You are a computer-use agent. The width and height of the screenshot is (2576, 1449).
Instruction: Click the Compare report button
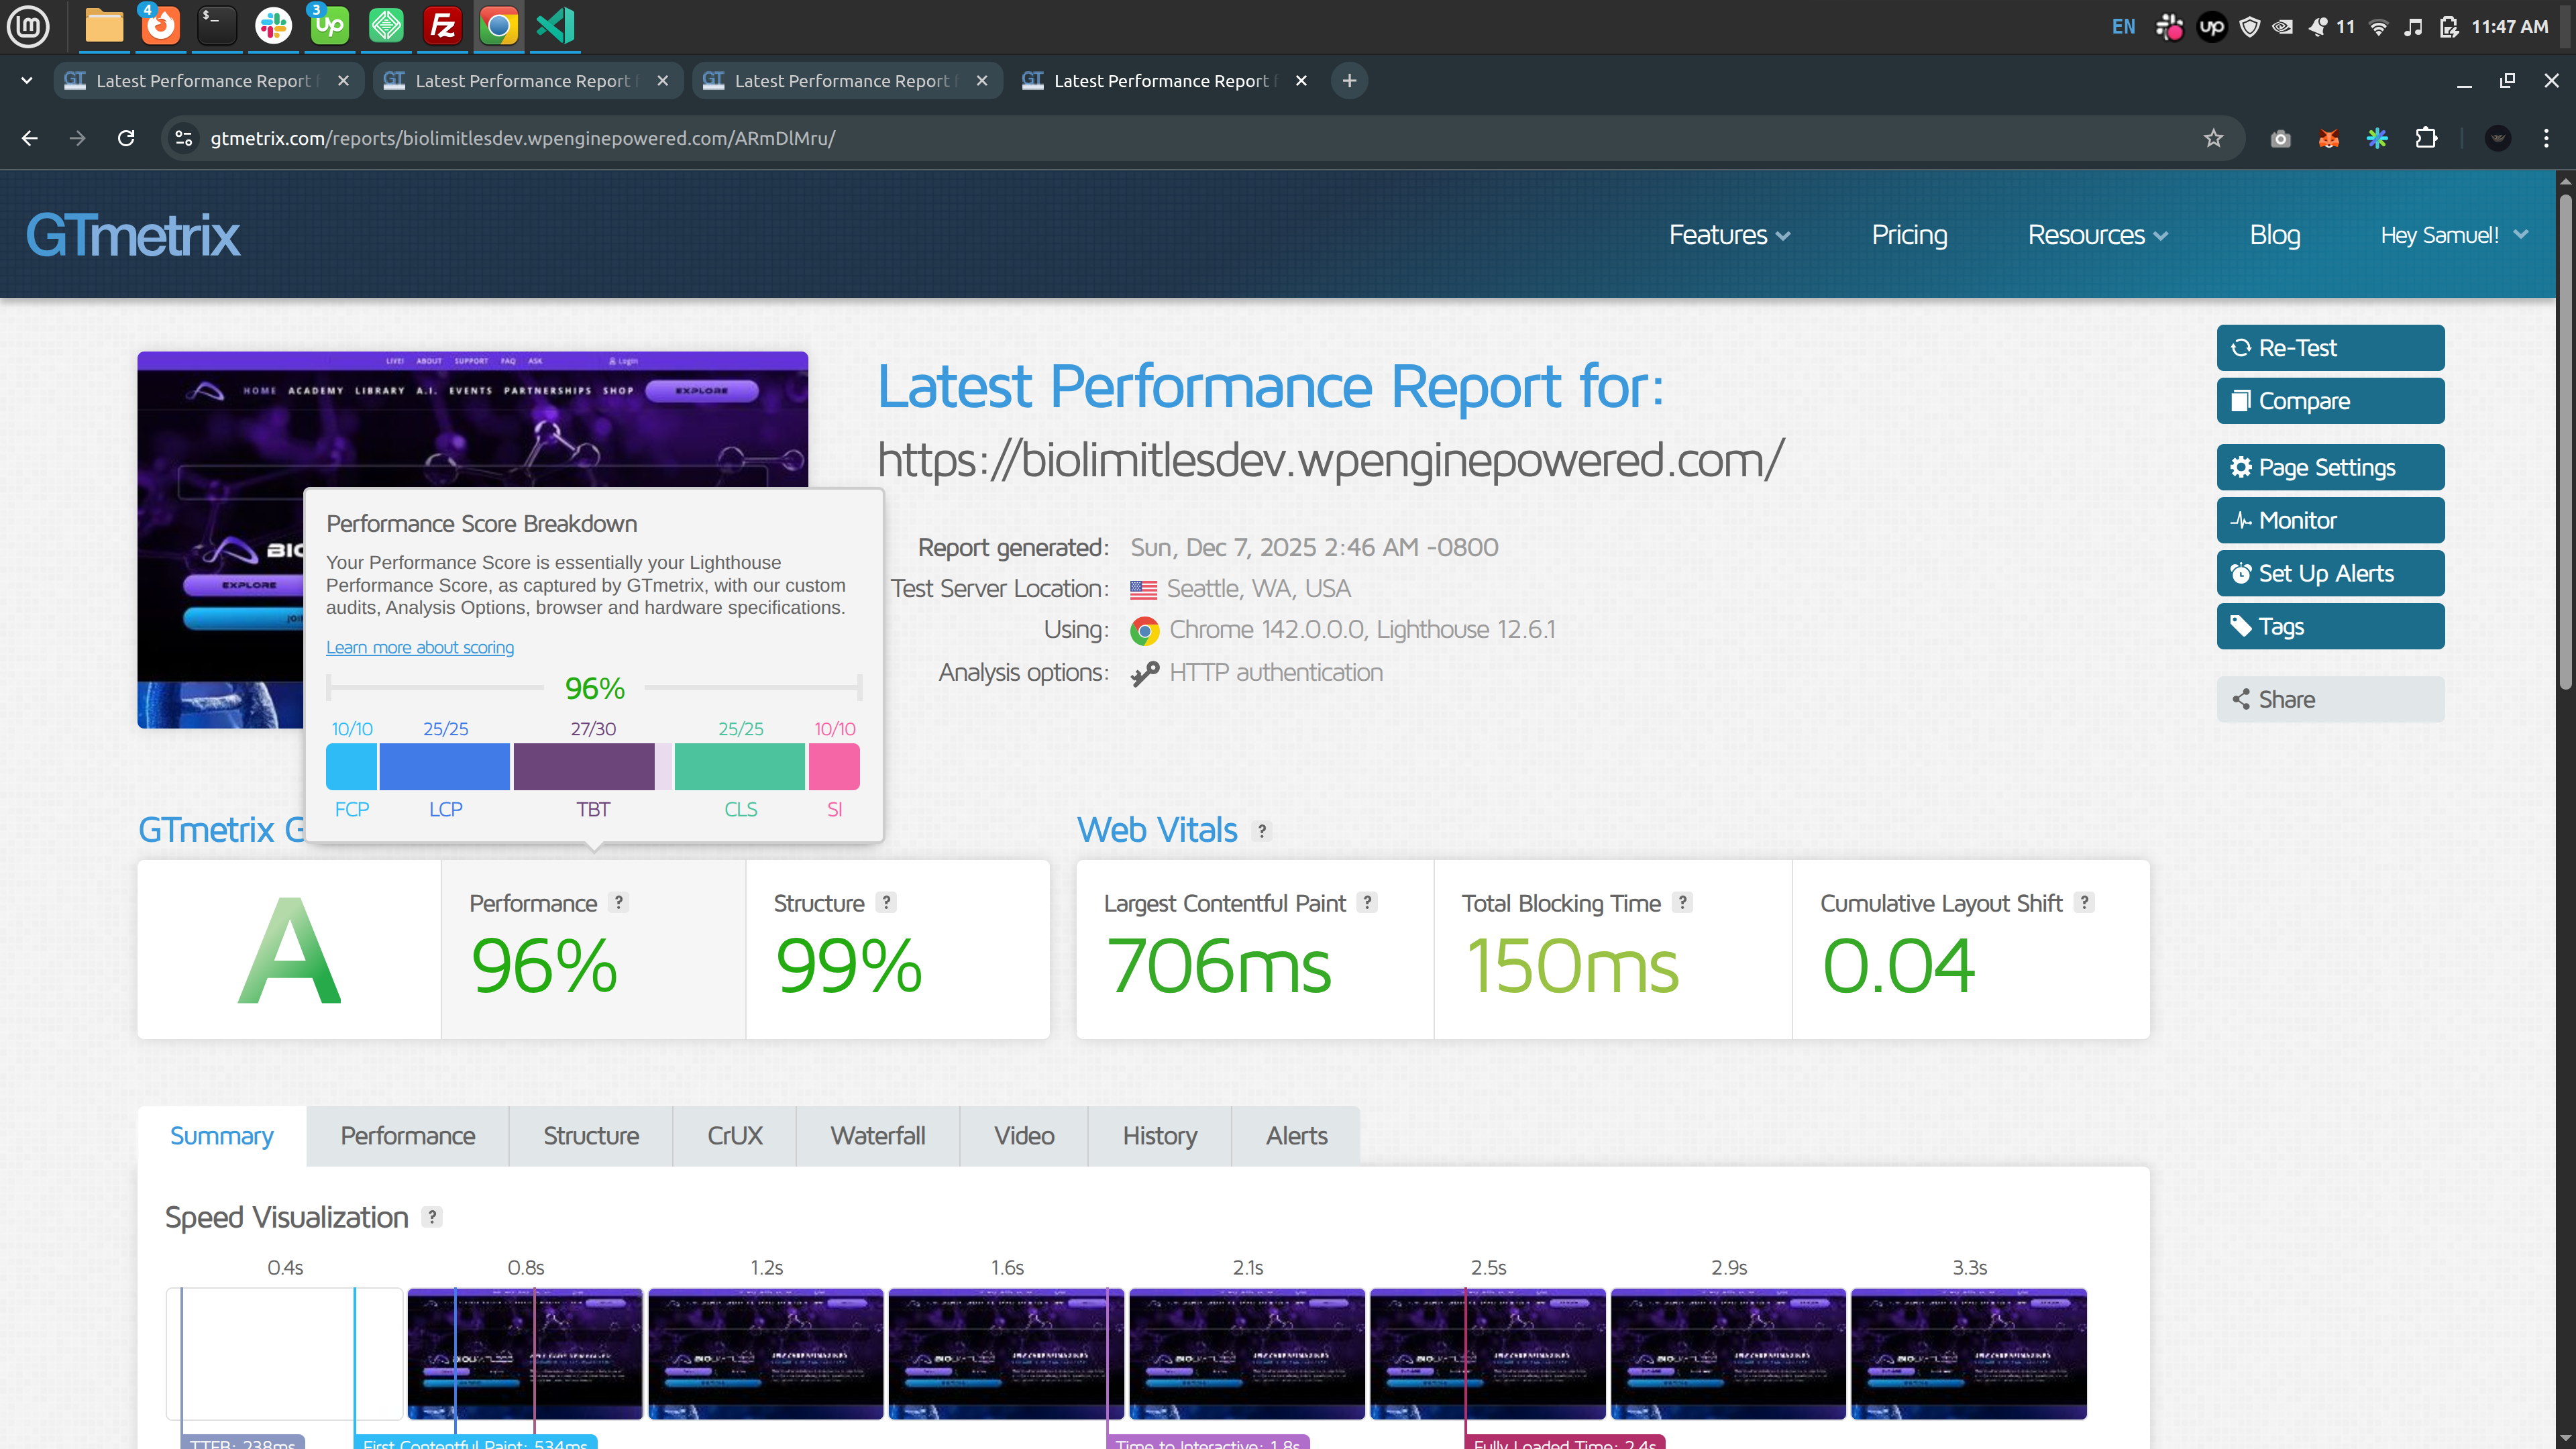(2329, 401)
